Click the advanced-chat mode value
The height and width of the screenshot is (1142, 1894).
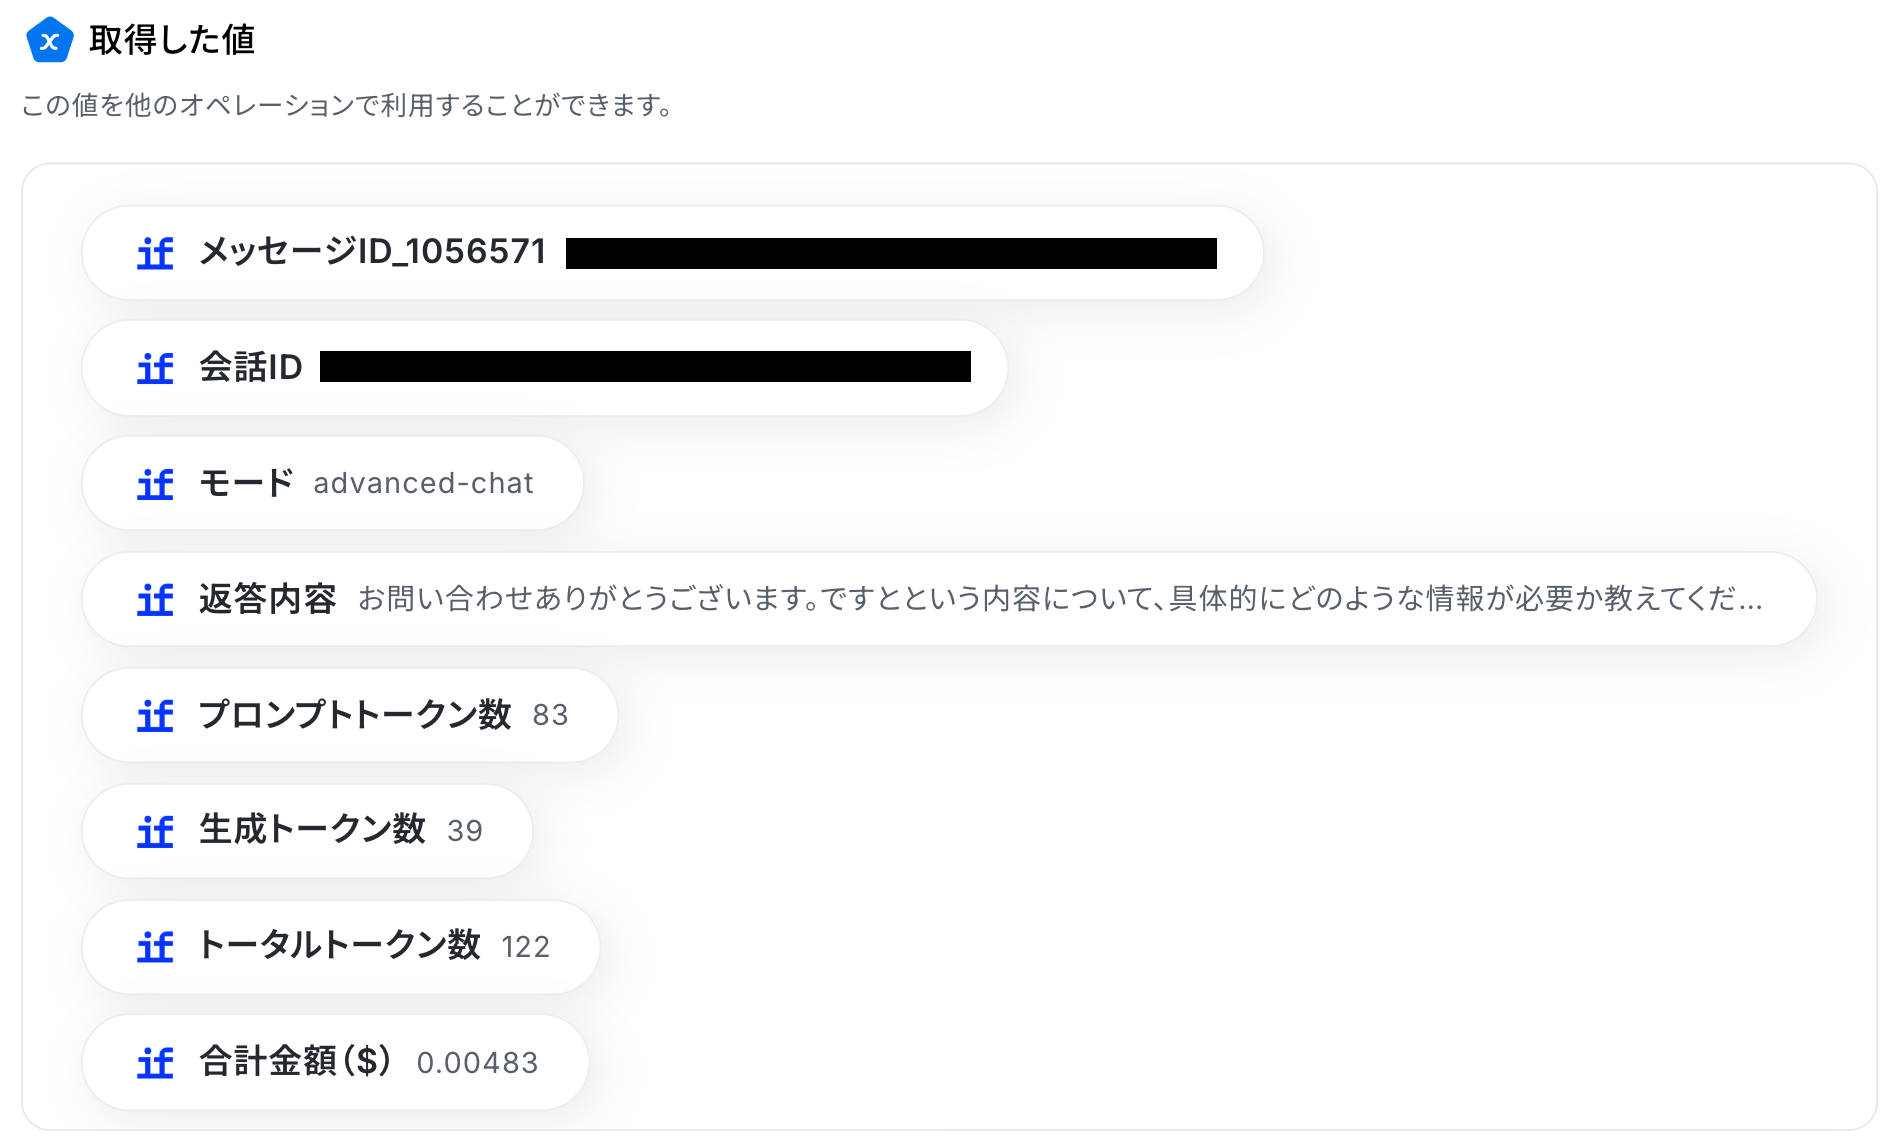tap(423, 484)
